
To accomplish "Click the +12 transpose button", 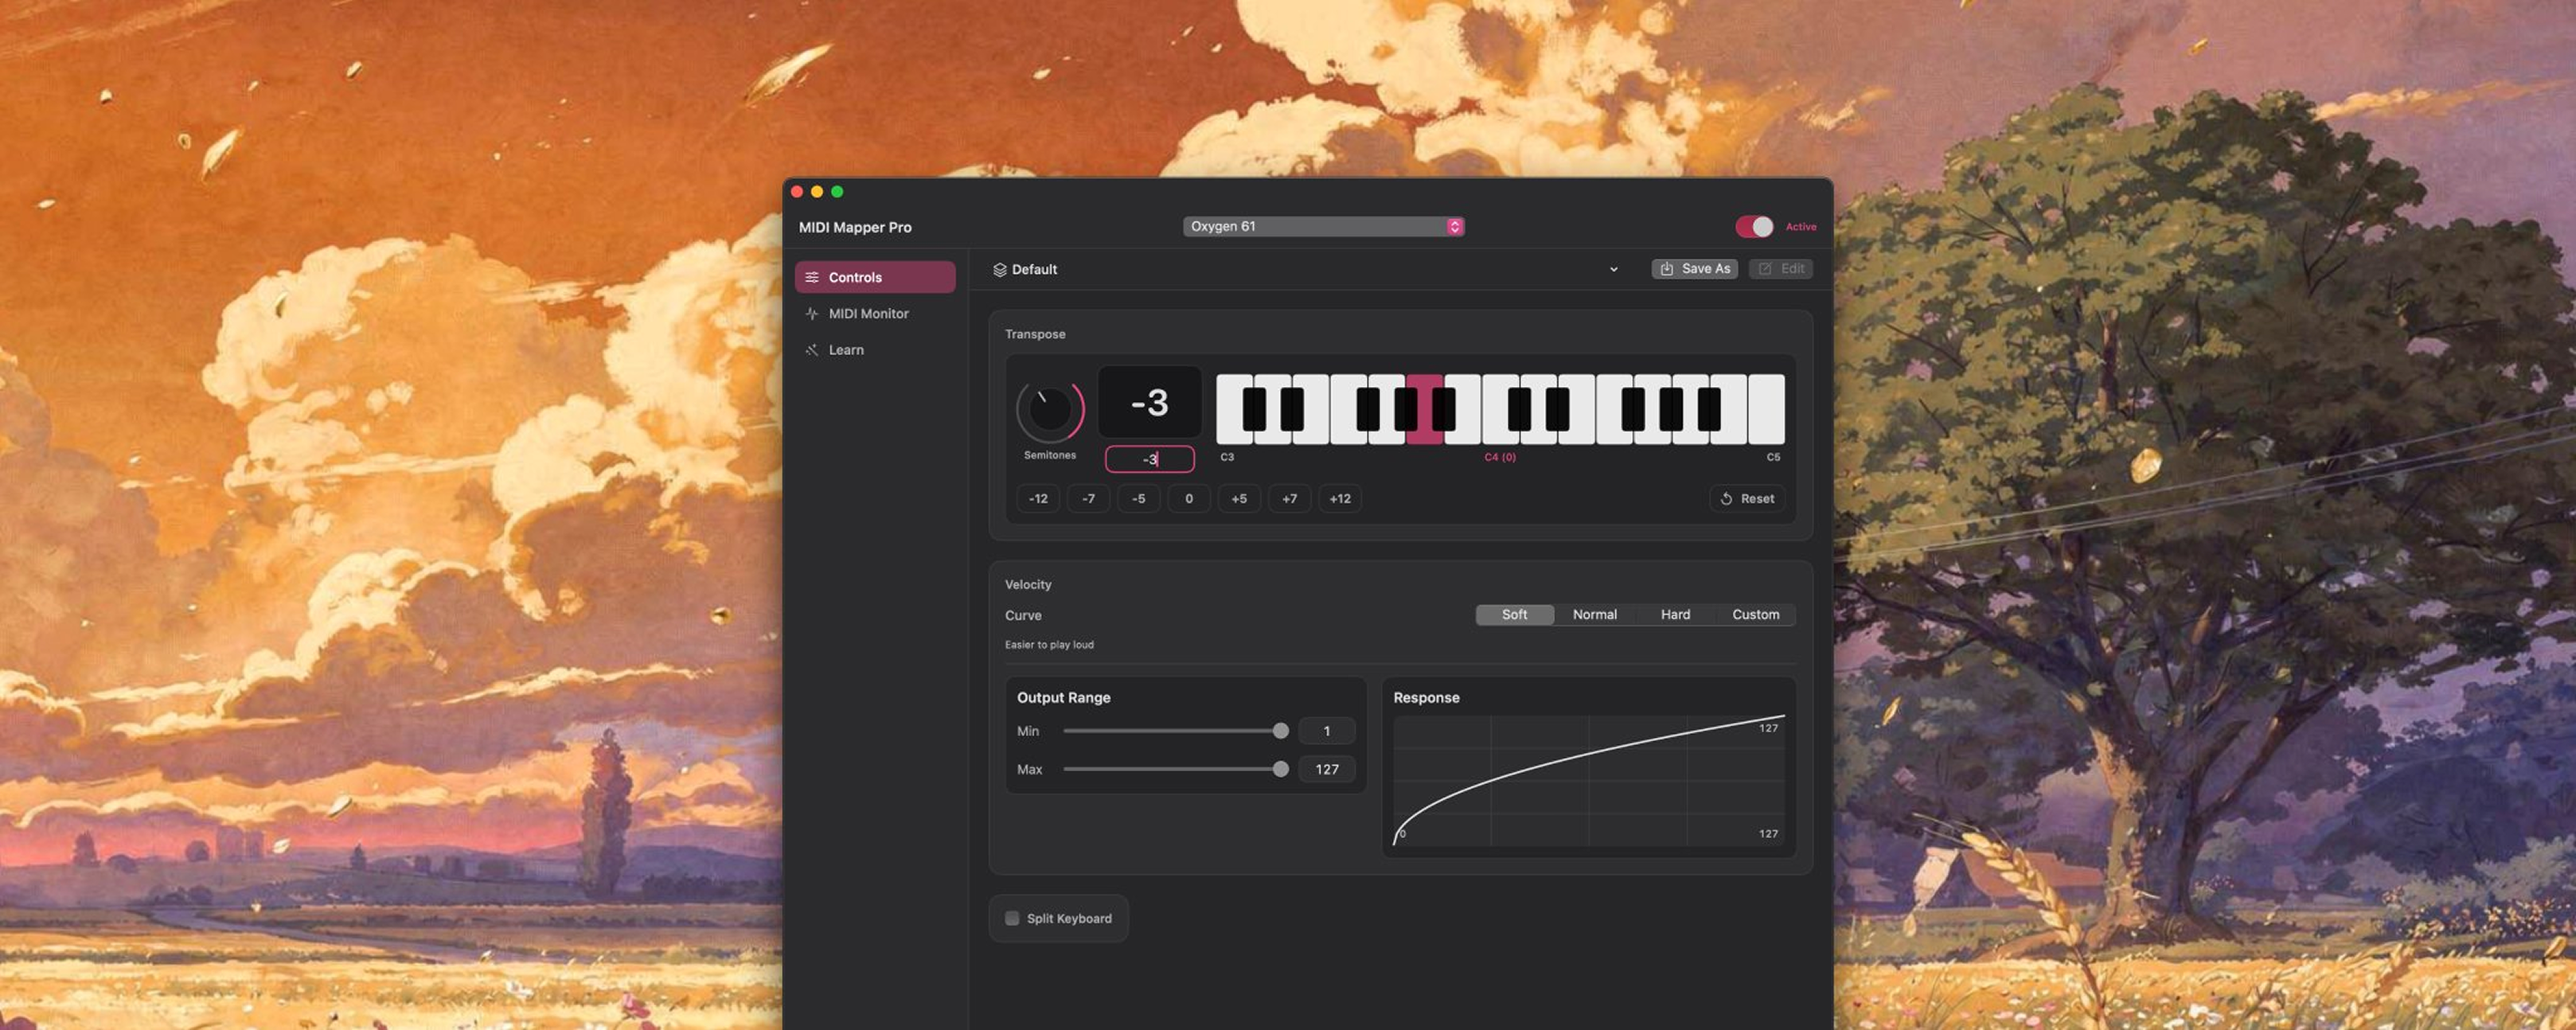I will pos(1339,498).
